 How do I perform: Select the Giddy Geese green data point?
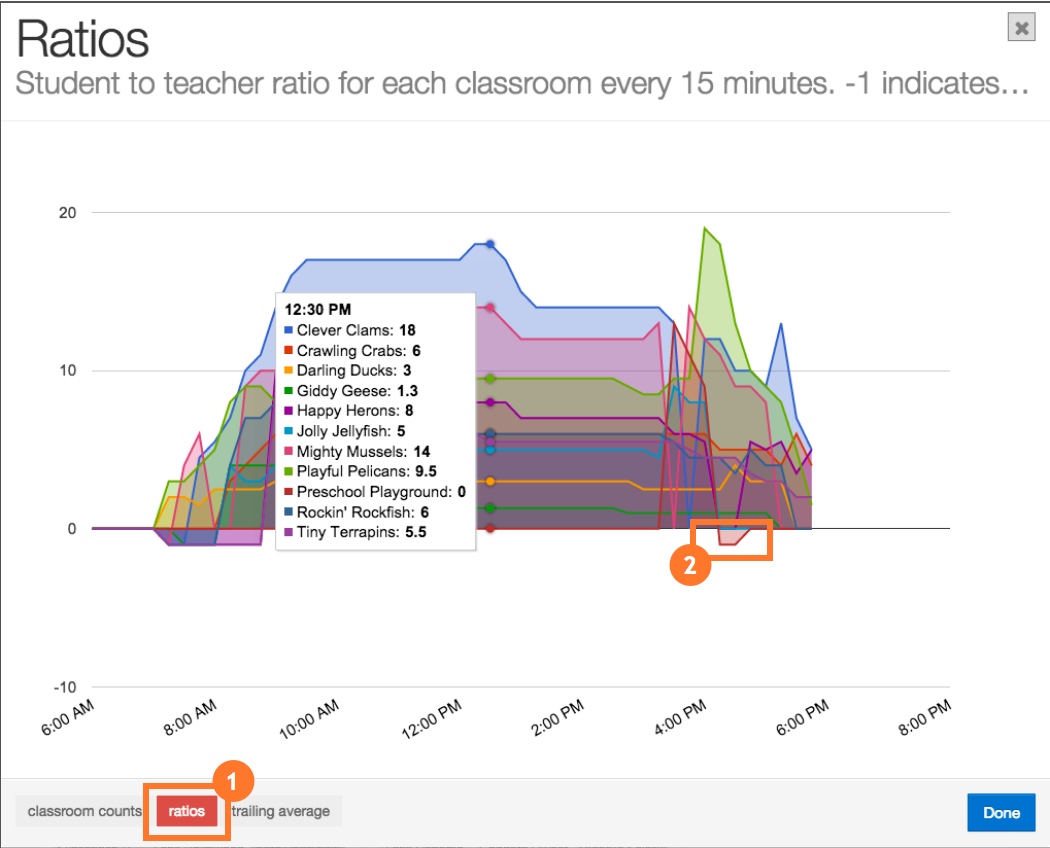[x=490, y=508]
